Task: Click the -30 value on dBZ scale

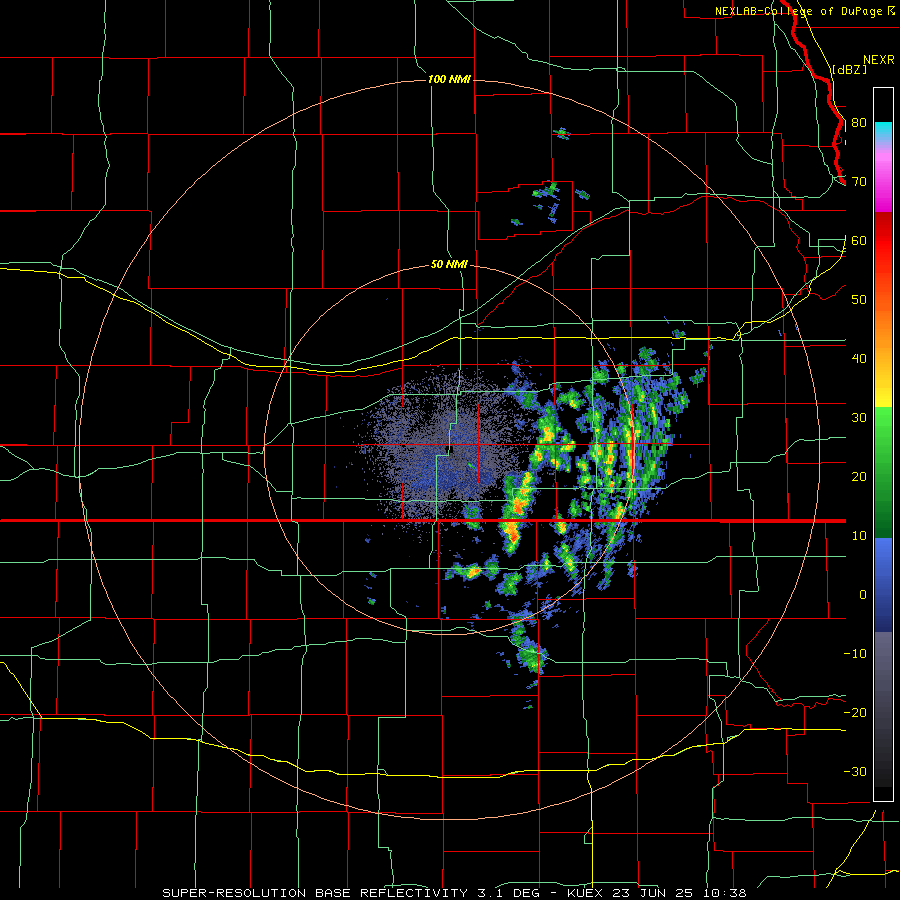Action: (855, 772)
